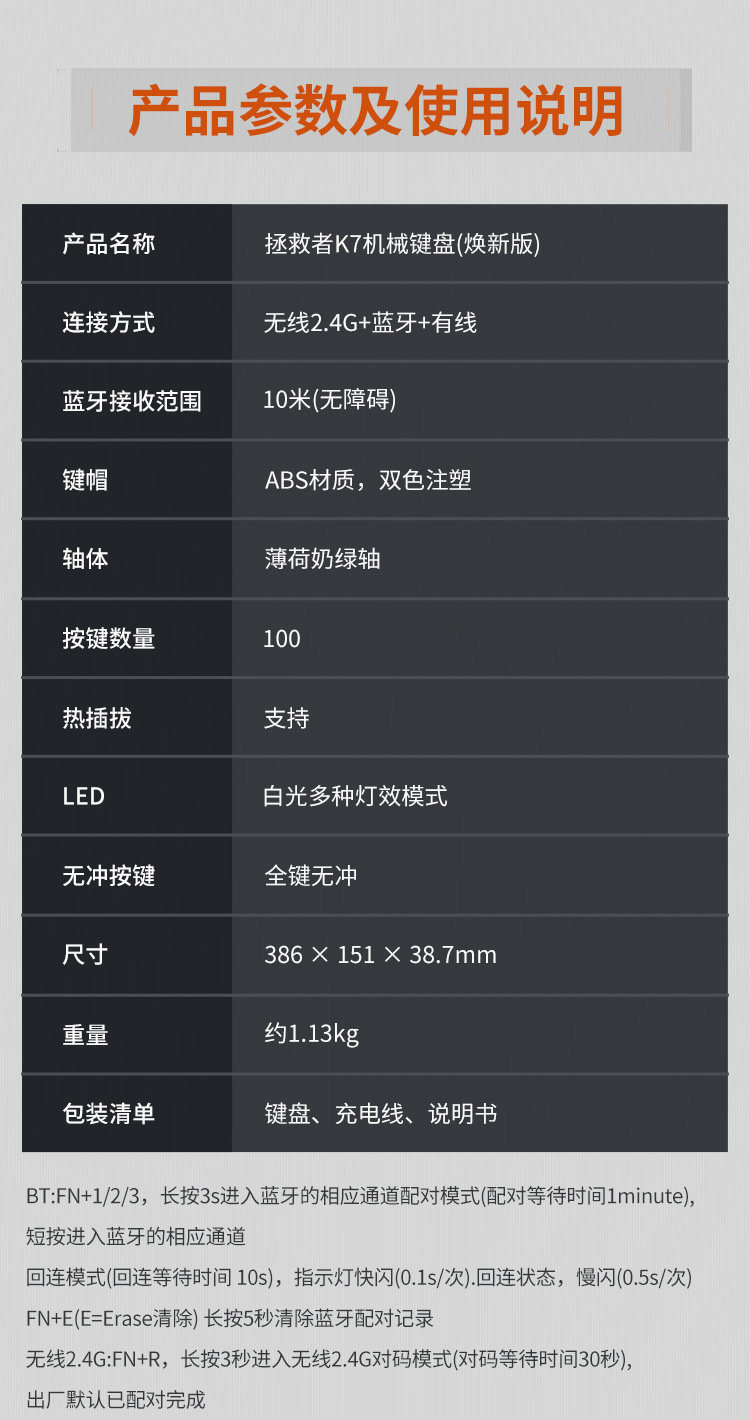Screen dimensions: 750x1420
Task: Click the 拯救者K7机械键盘(焕新版) product name
Action: 402,243
